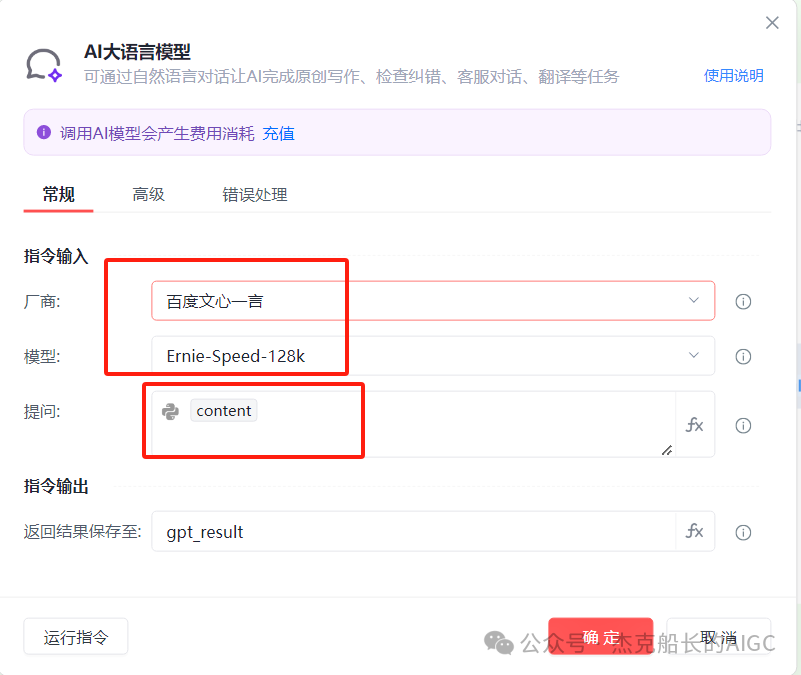The width and height of the screenshot is (801, 675).
Task: Click the gpt_result output field
Action: click(413, 531)
